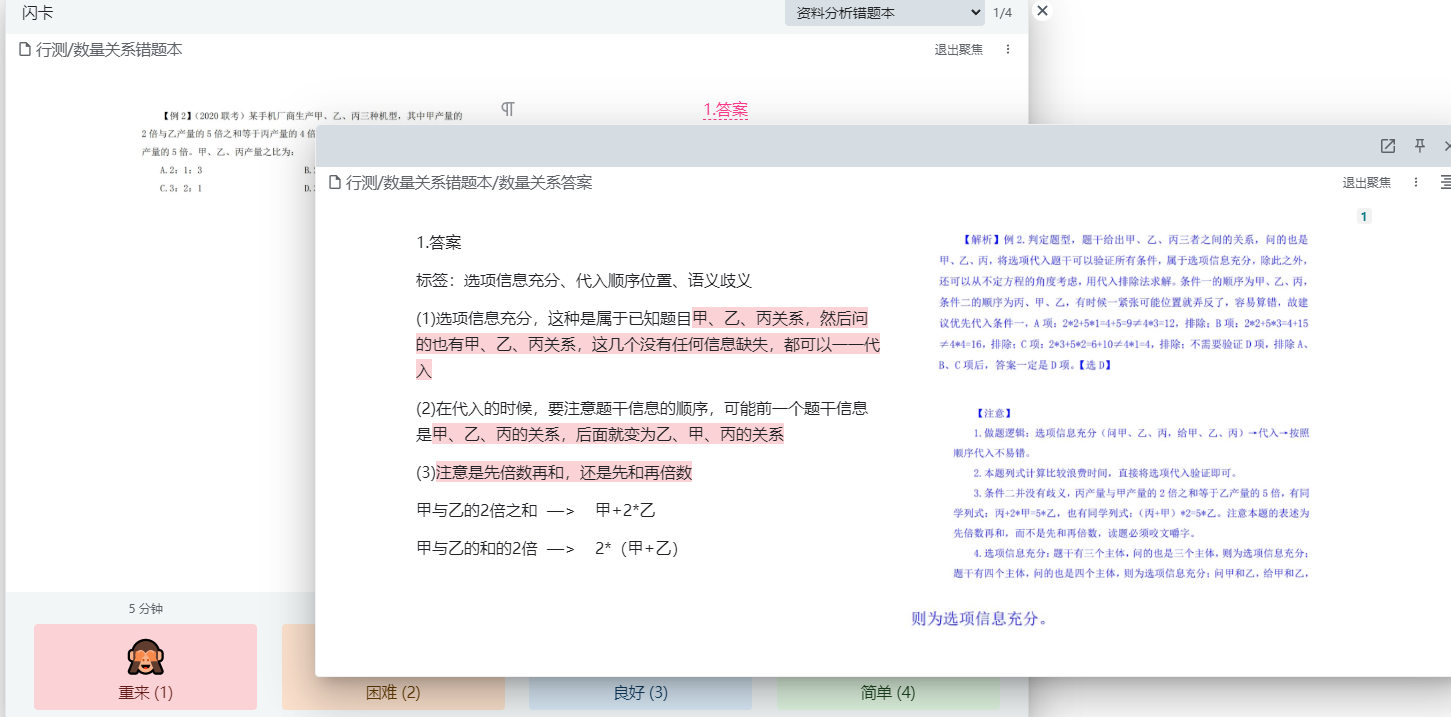Click 退出聚焦 in the floating answer window
1451x717 pixels.
tap(1366, 182)
